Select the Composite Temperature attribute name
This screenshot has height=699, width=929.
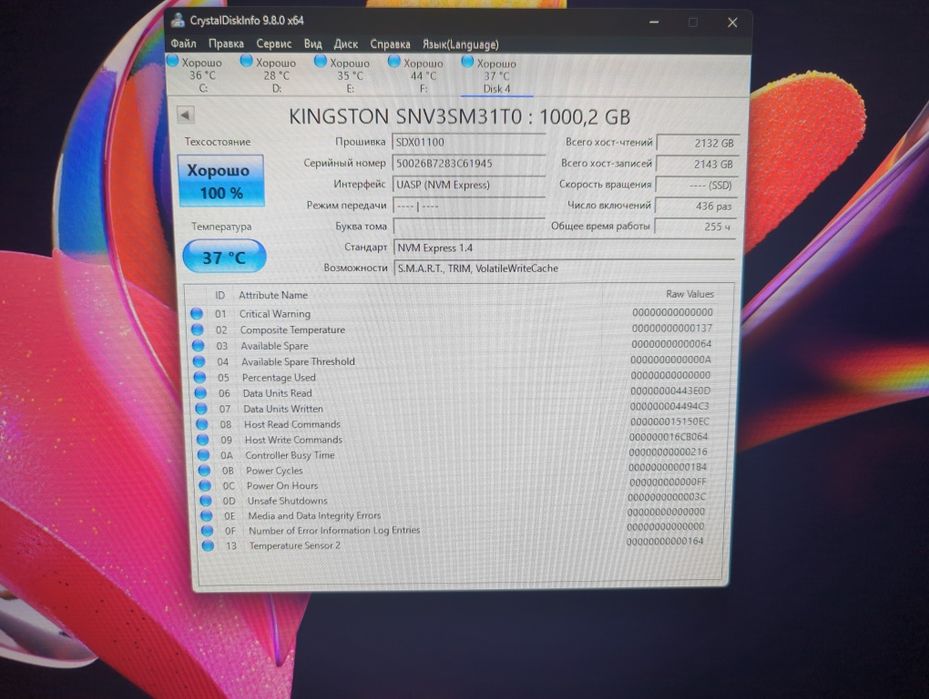point(292,330)
